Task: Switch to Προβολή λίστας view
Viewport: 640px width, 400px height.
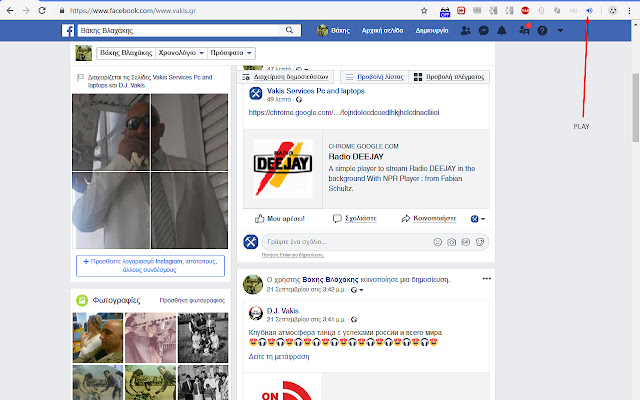Action: (375, 77)
